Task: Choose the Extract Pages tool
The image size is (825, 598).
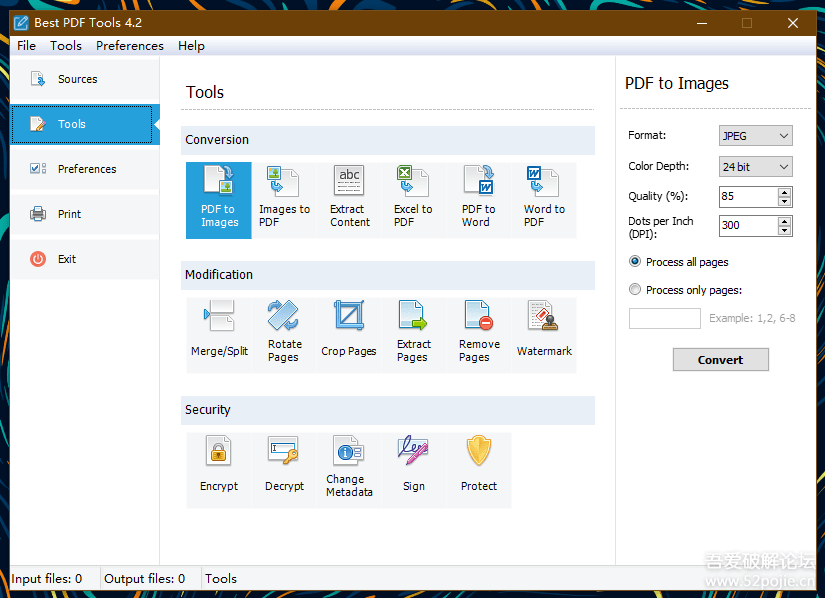Action: pos(414,335)
